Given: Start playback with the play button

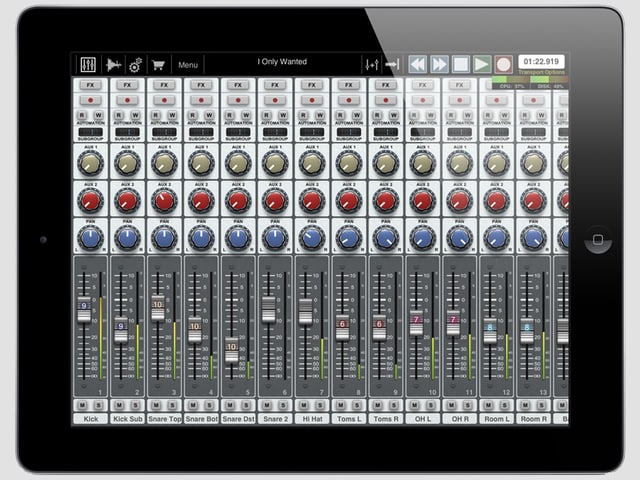Looking at the screenshot, I should [x=482, y=64].
